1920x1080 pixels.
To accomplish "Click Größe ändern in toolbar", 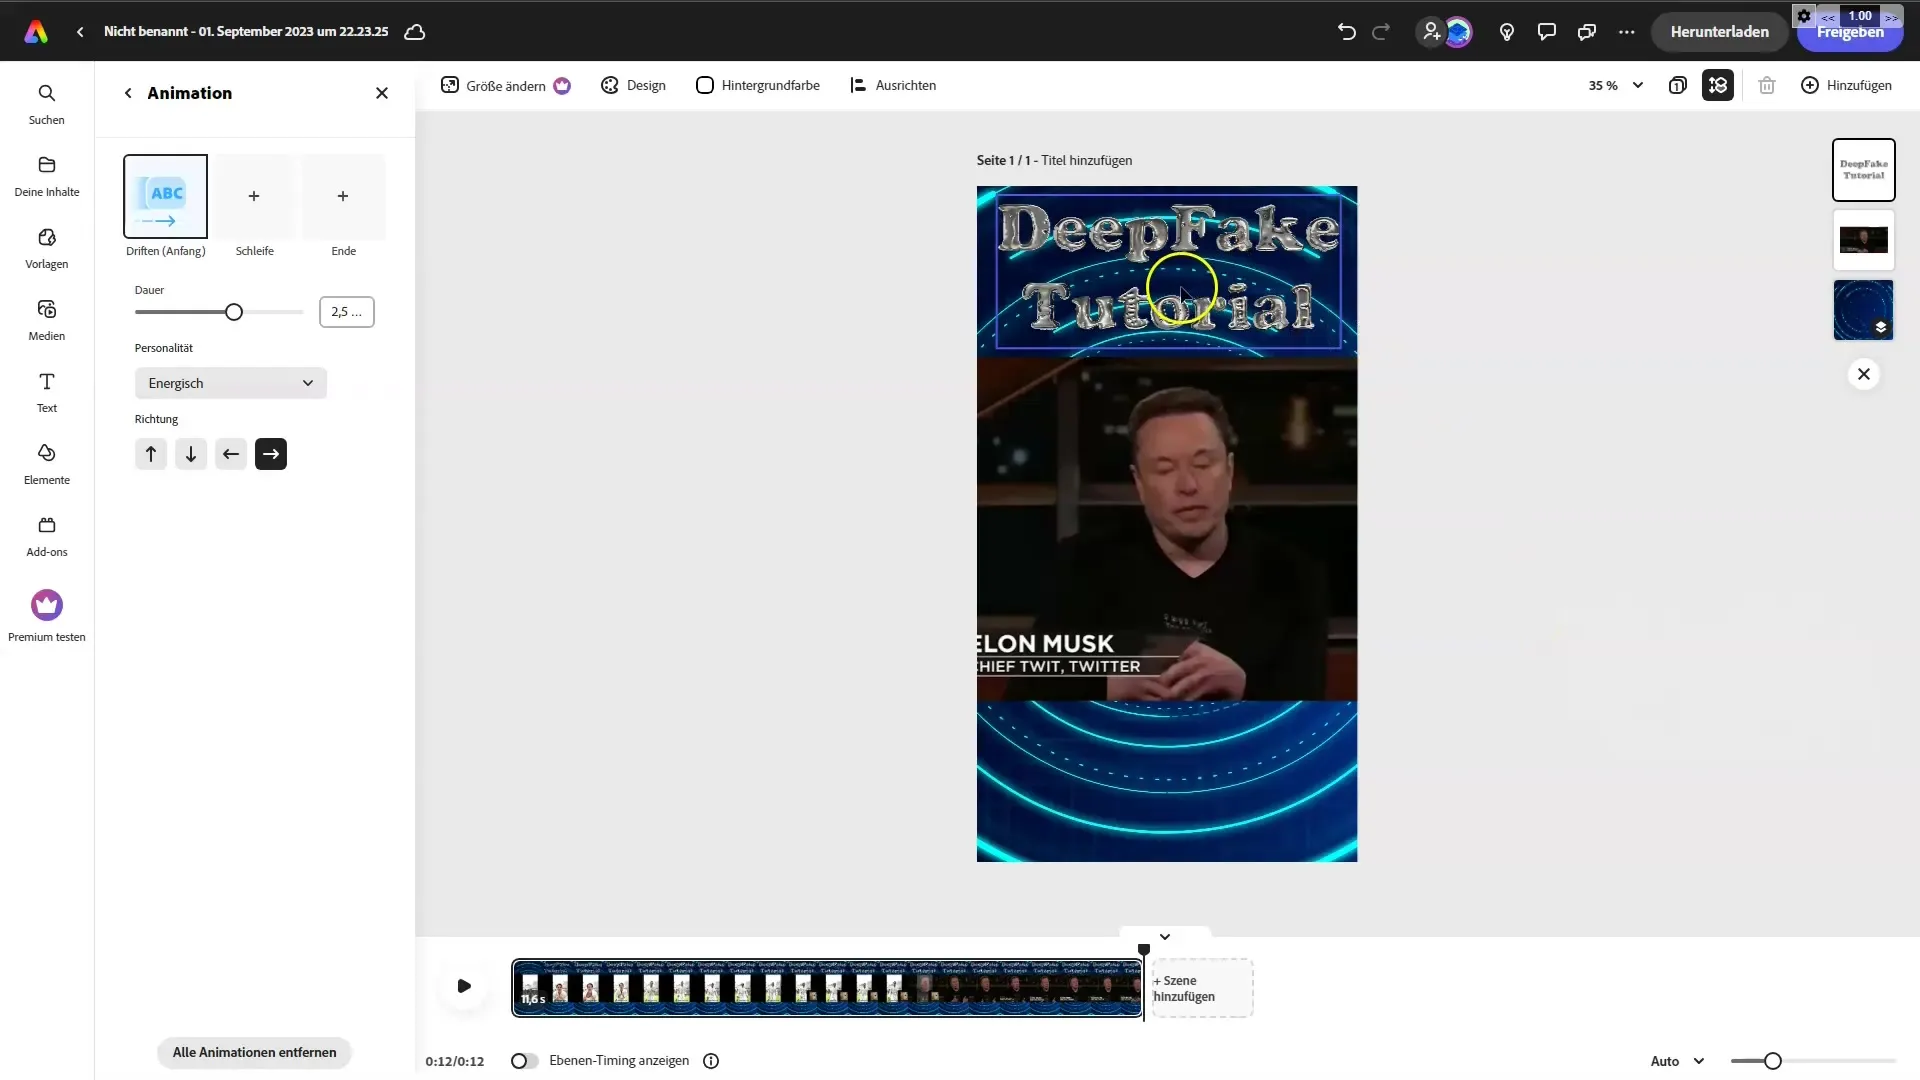I will click(x=505, y=86).
